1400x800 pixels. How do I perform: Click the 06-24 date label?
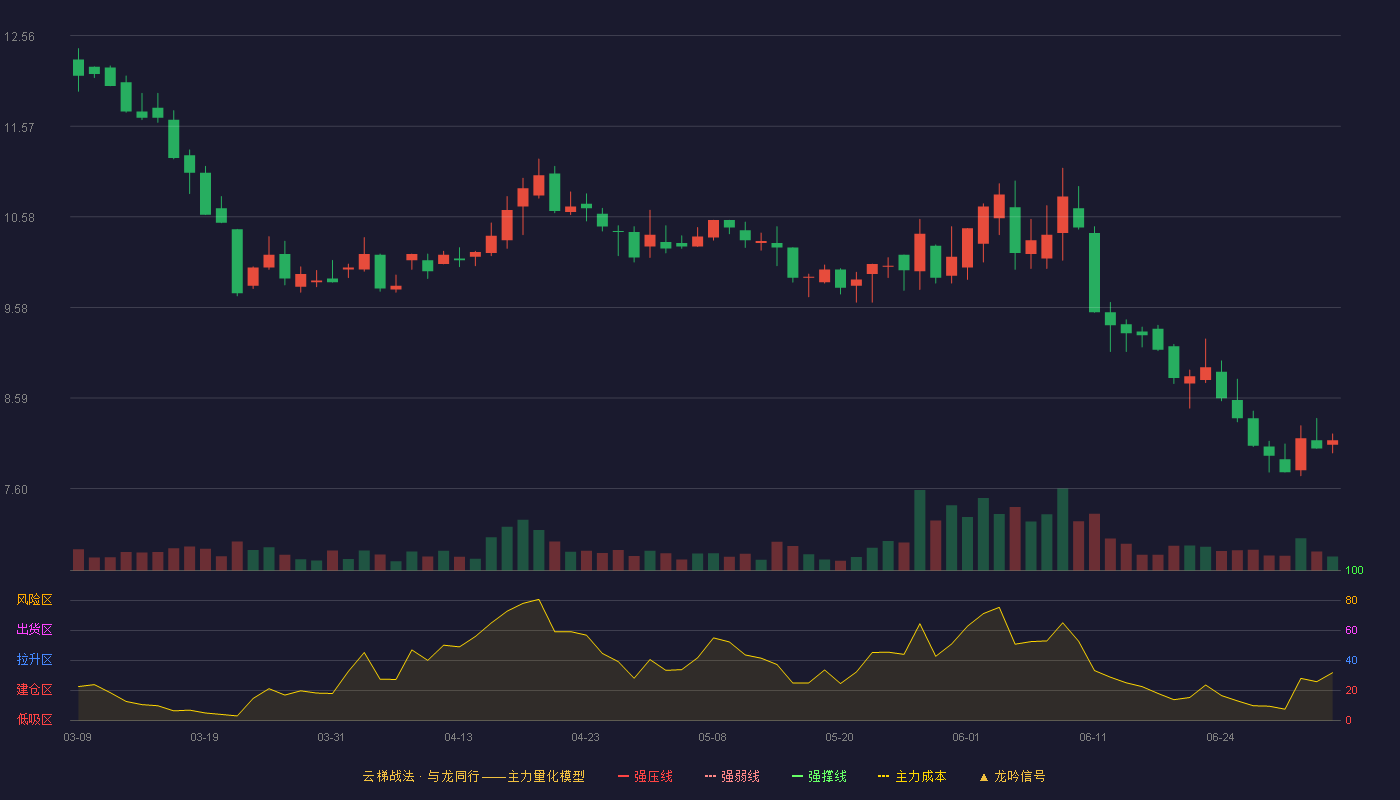[1220, 737]
